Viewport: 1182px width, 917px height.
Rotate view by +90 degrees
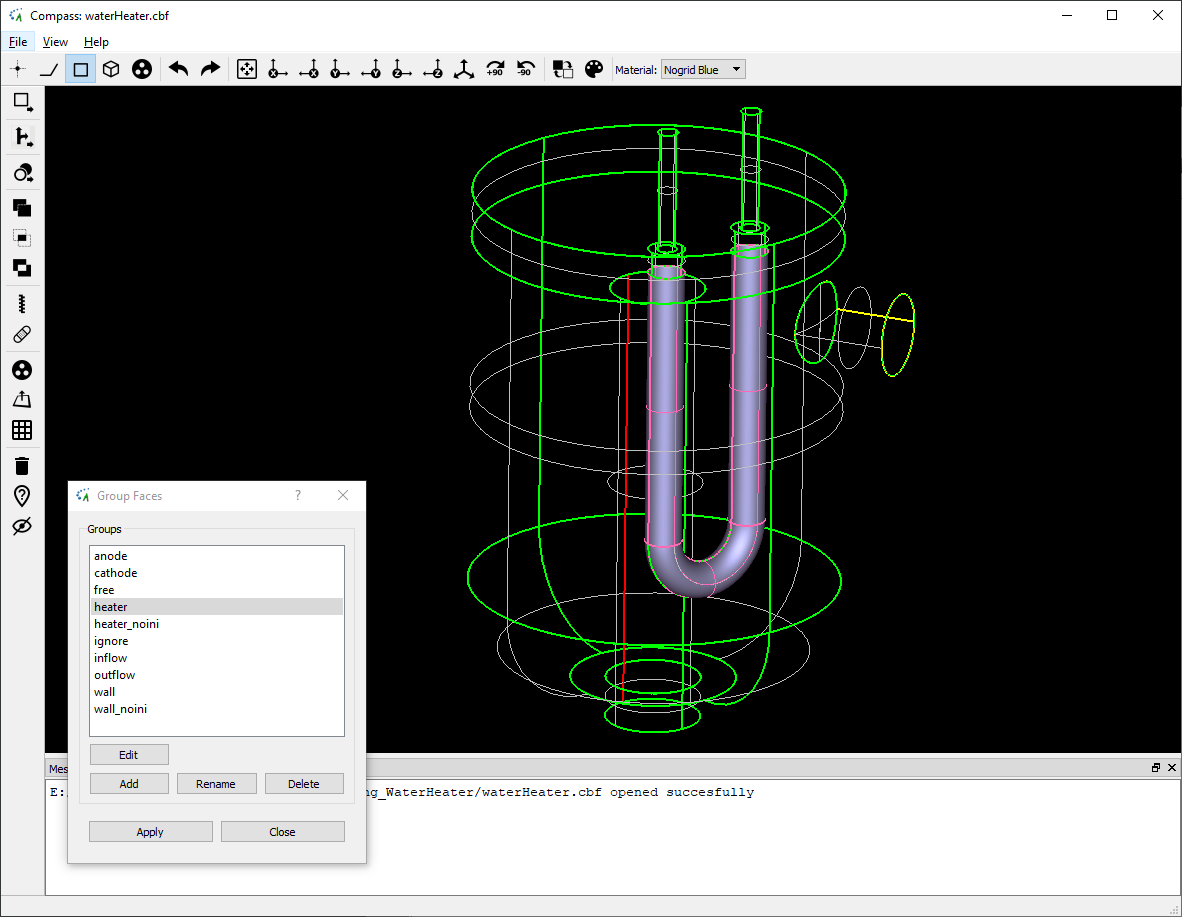(x=495, y=69)
